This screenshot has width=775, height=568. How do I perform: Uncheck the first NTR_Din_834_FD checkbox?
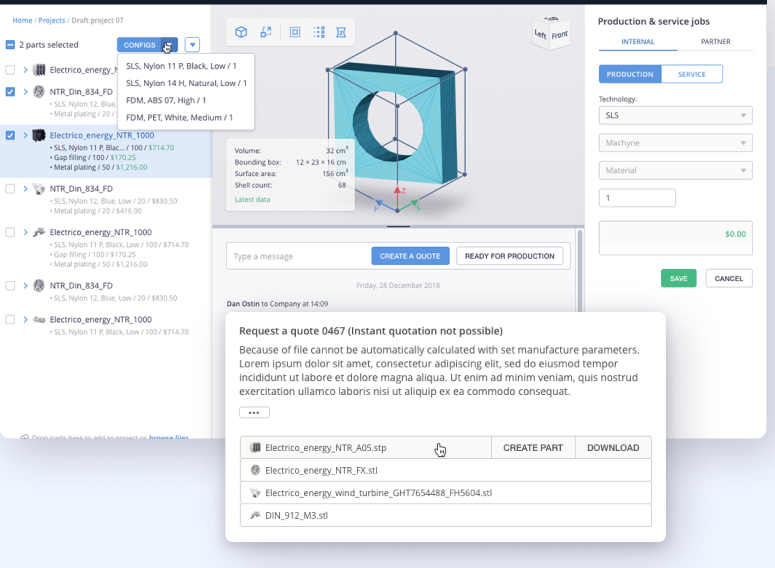pyautogui.click(x=10, y=91)
